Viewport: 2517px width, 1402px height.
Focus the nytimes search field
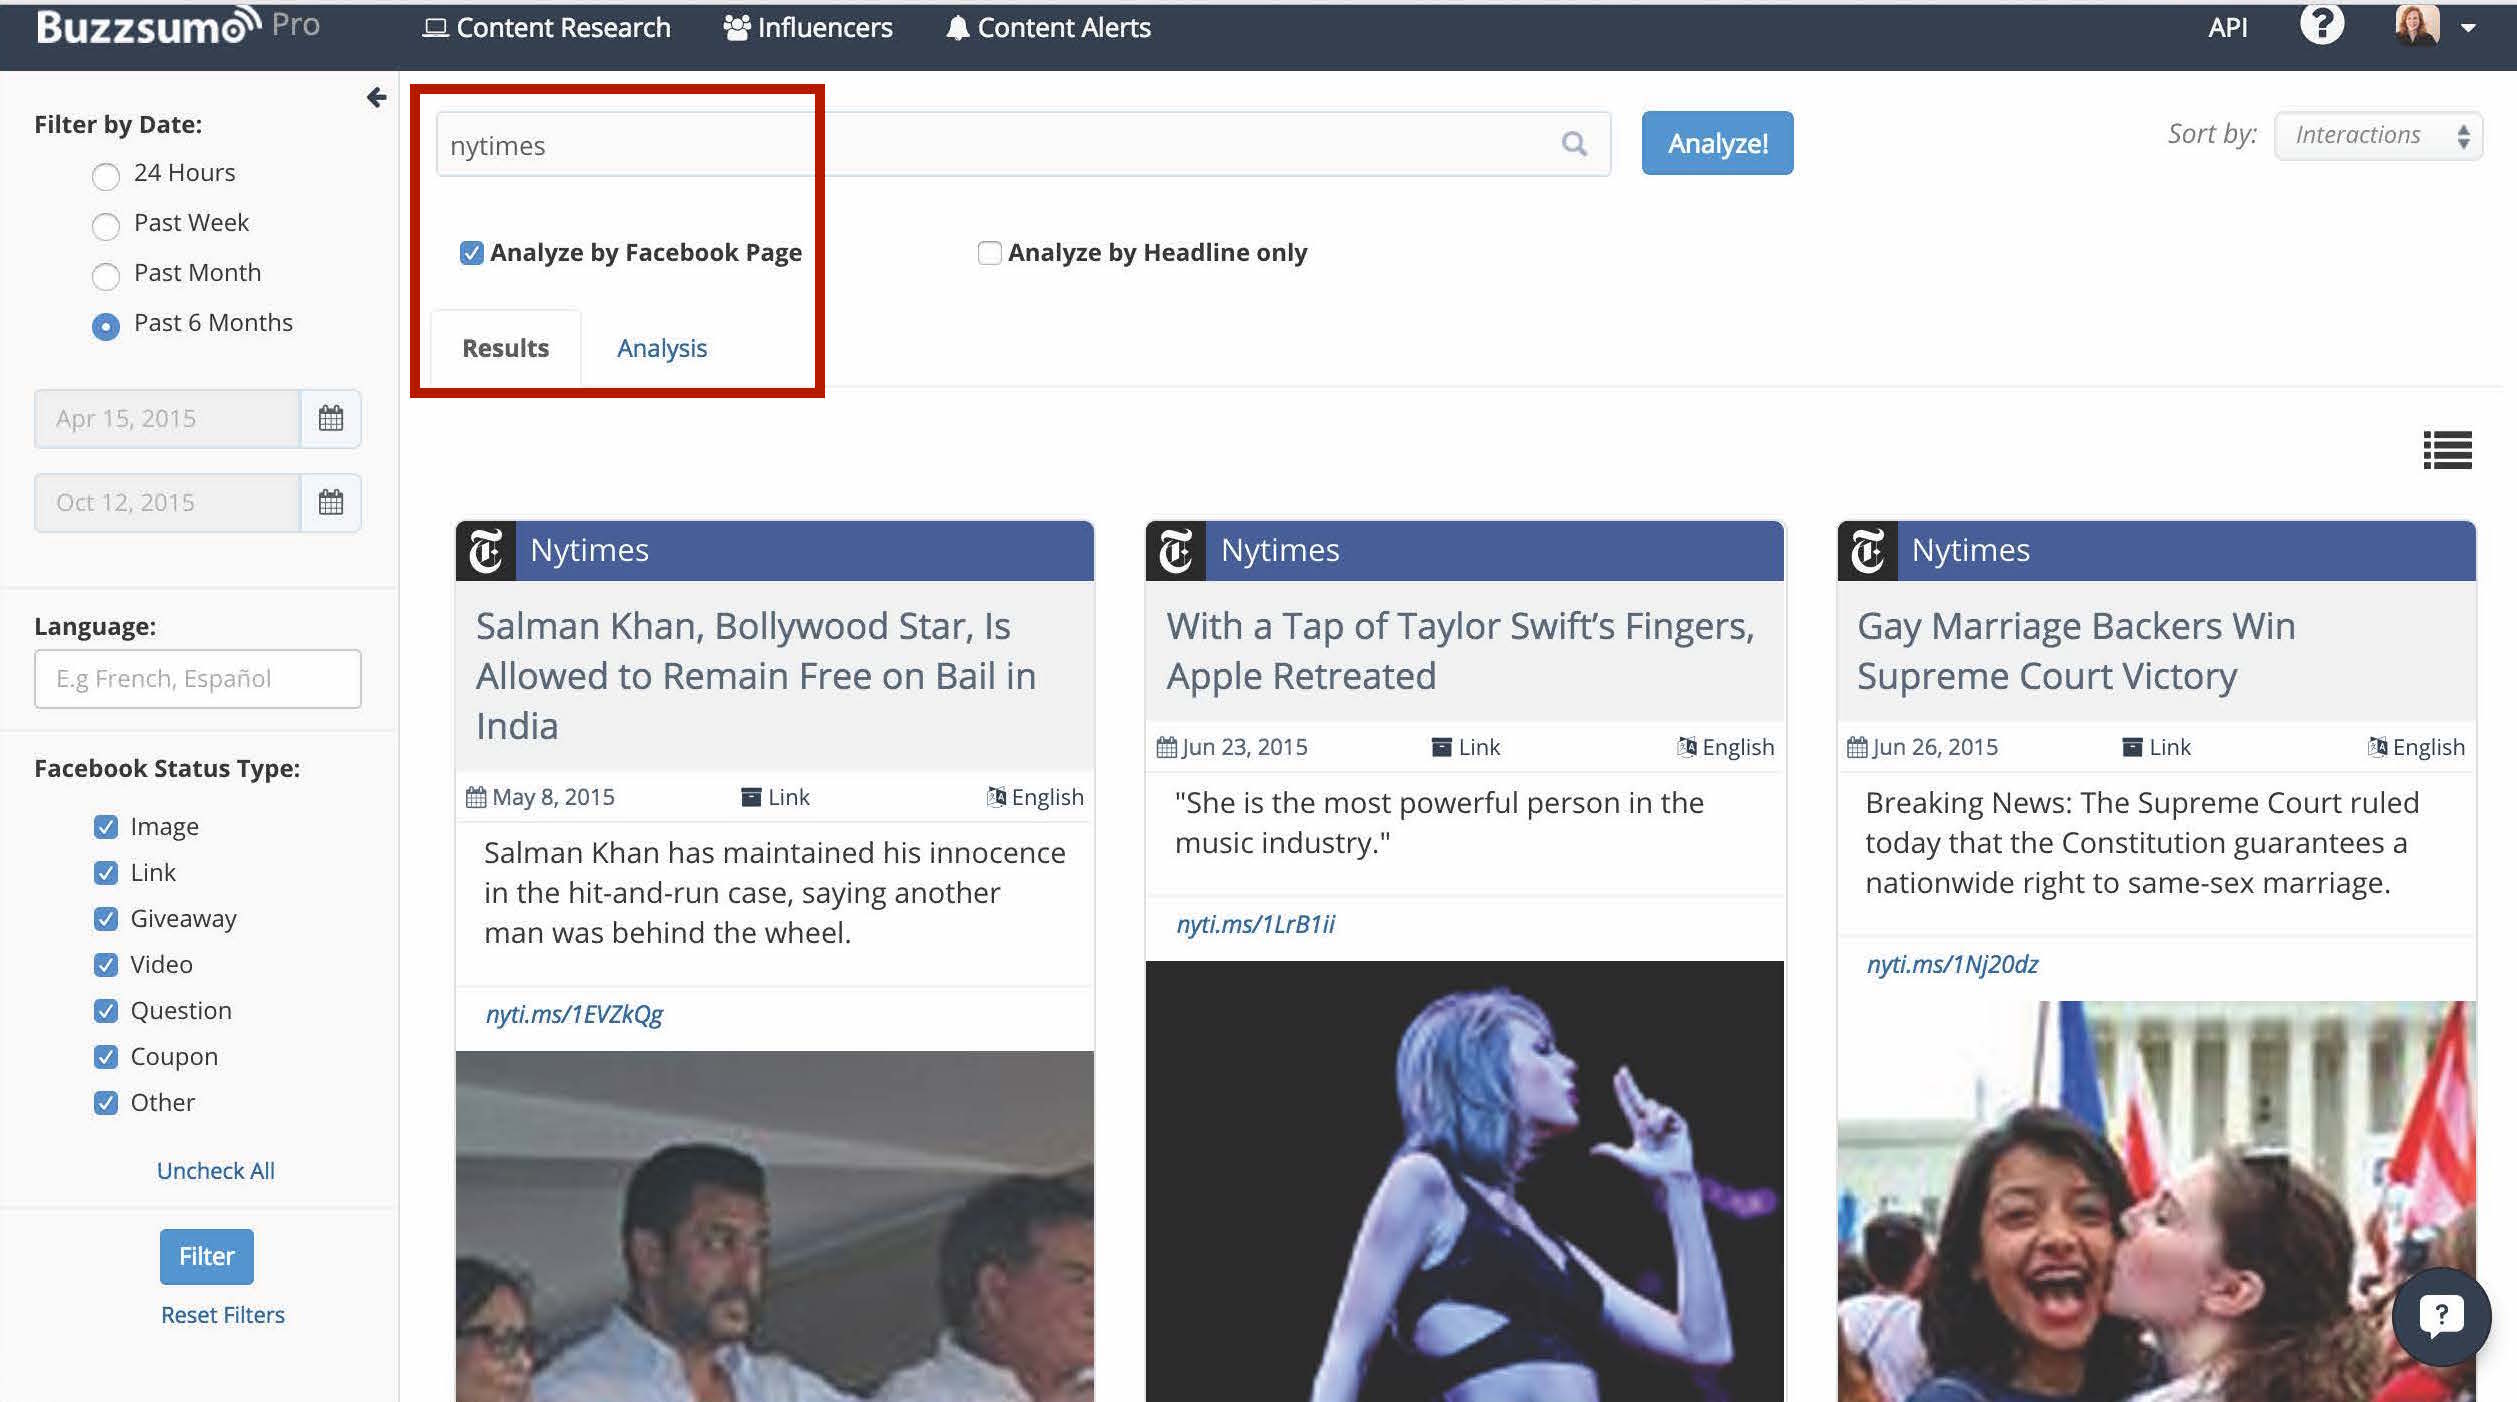point(1023,145)
